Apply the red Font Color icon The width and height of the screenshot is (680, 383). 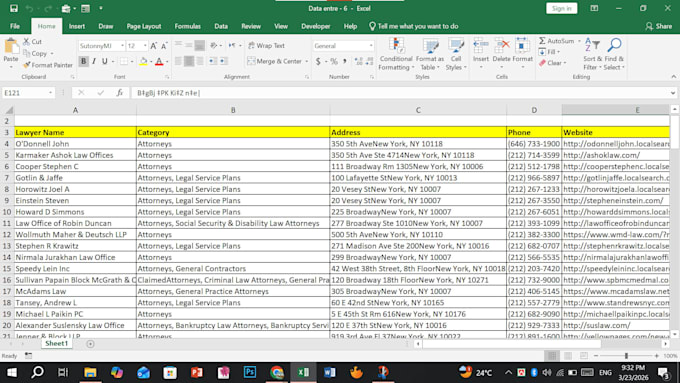tap(159, 62)
